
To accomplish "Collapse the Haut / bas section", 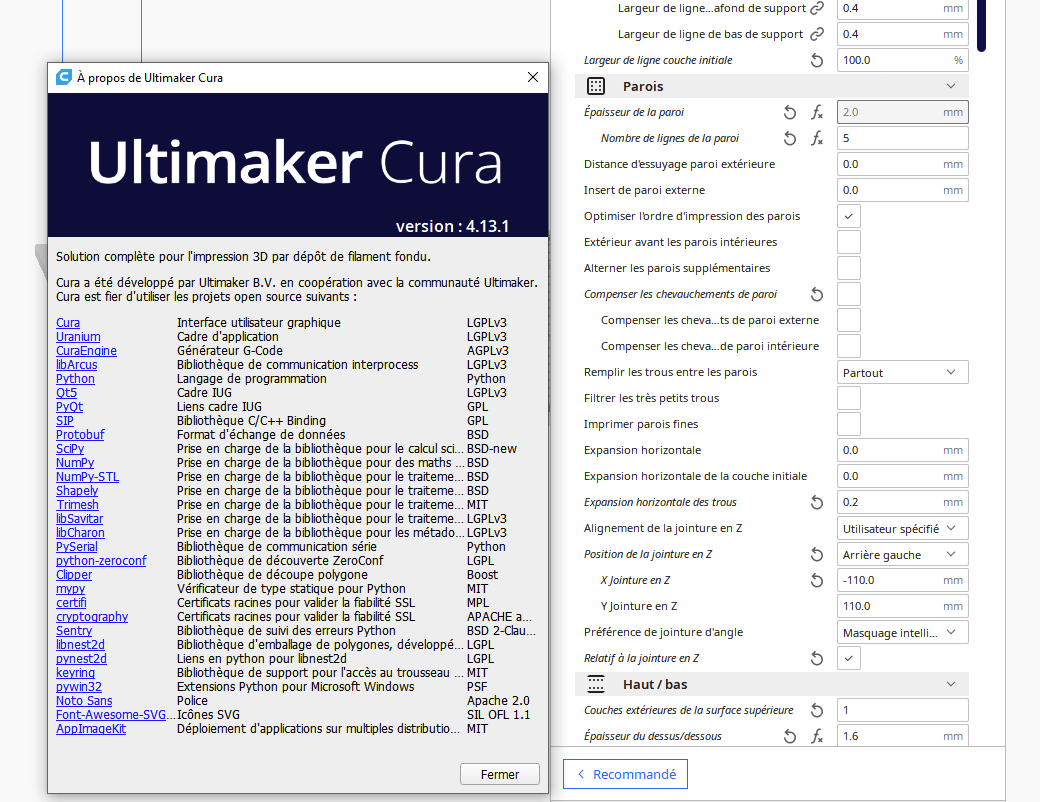I will (x=950, y=684).
